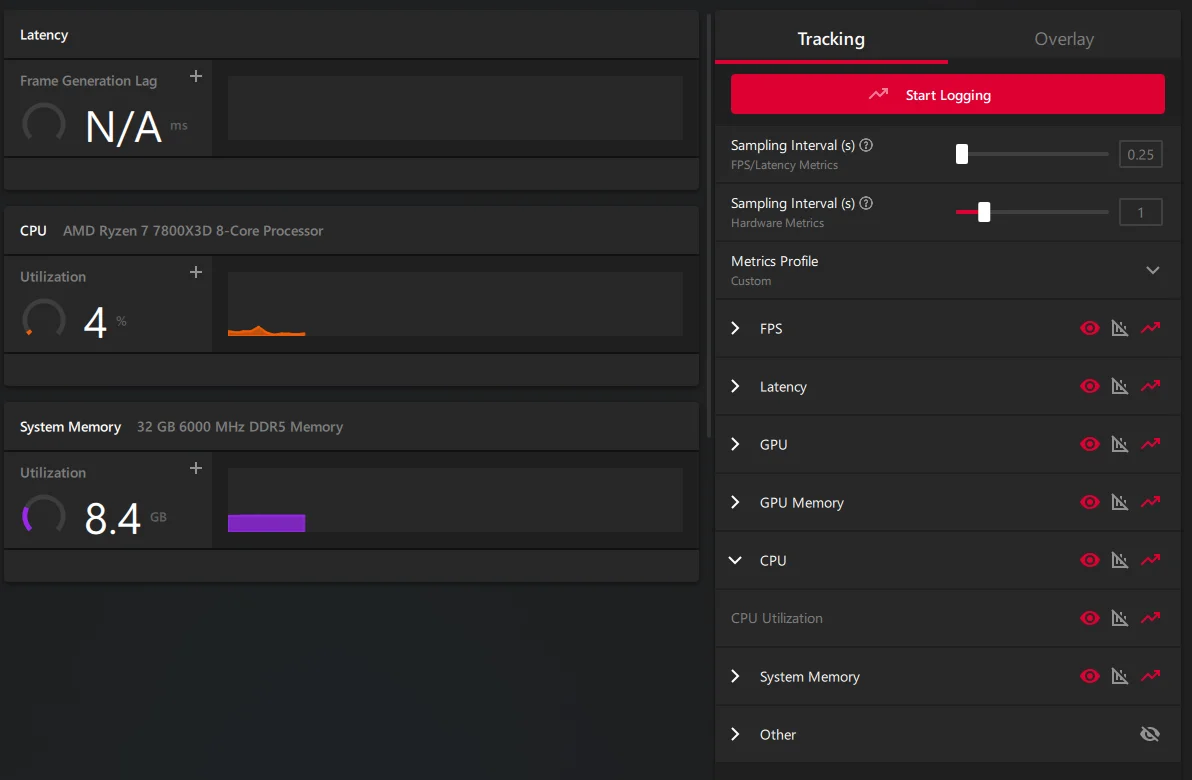
Task: Hide CPU metrics group with eye icon
Action: coord(1089,560)
